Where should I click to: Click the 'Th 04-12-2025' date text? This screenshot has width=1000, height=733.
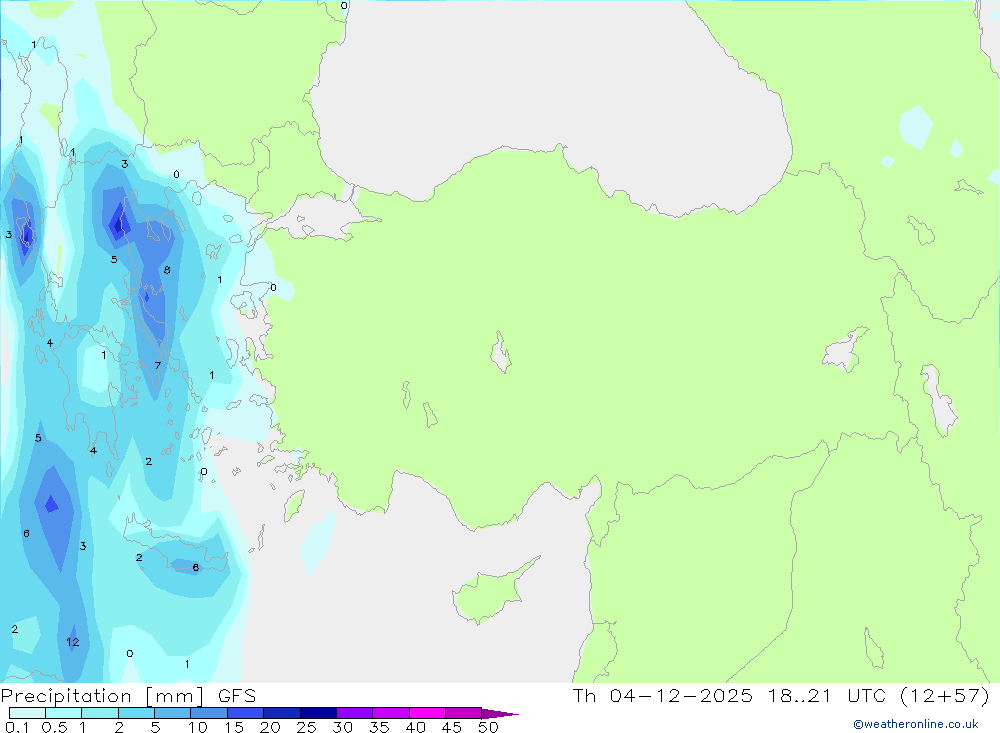click(662, 695)
